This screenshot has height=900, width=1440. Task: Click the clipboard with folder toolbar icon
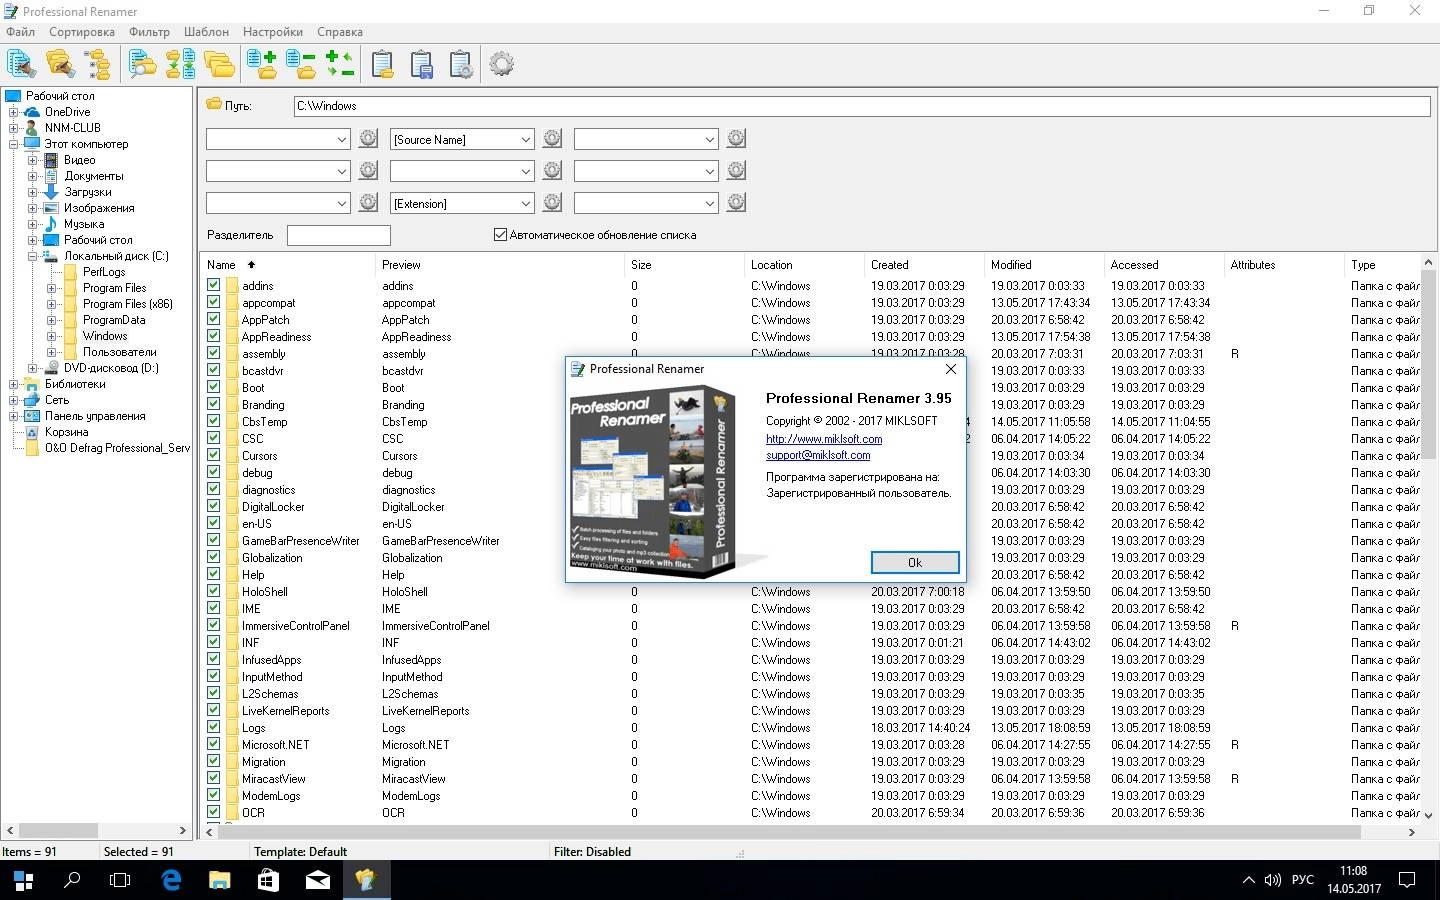point(383,64)
